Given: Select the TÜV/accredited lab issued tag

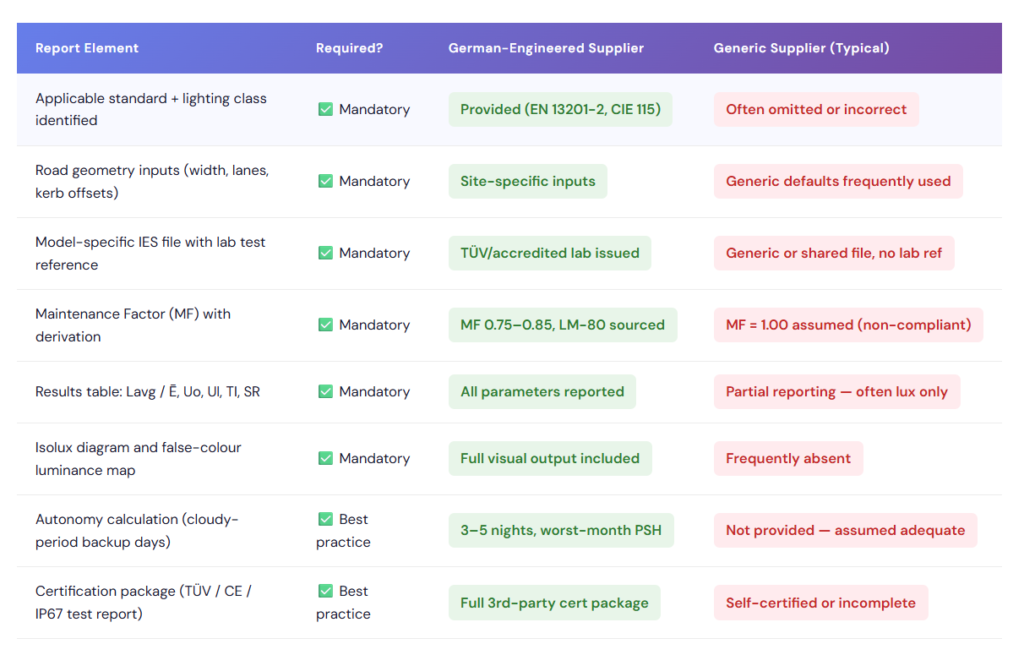Looking at the screenshot, I should [x=550, y=253].
